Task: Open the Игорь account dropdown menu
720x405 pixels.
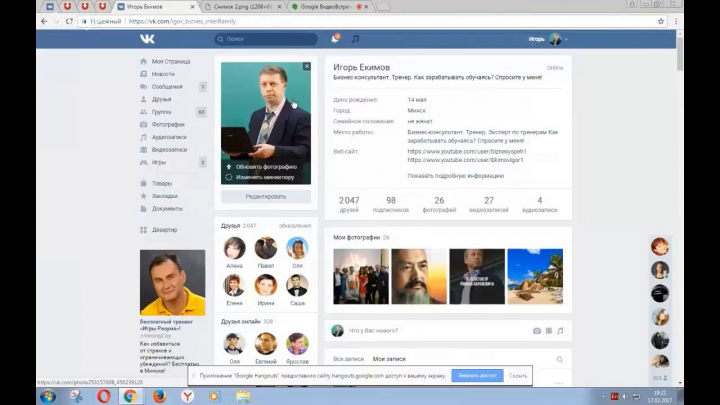Action: point(548,39)
